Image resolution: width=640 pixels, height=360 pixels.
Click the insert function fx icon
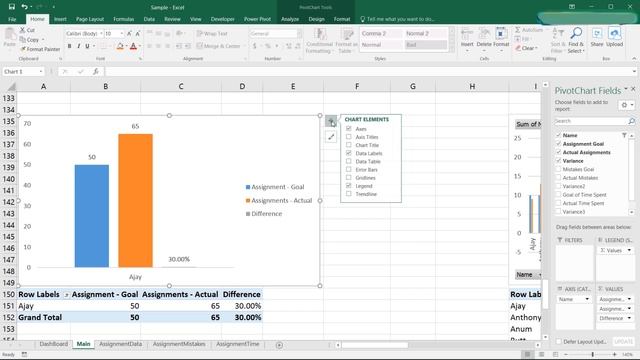96,71
